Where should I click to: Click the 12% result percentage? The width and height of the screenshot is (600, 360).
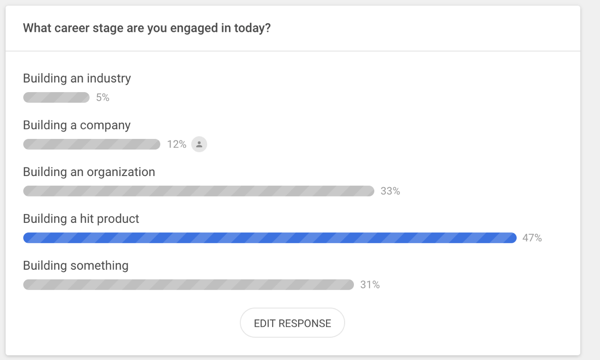pyautogui.click(x=176, y=144)
